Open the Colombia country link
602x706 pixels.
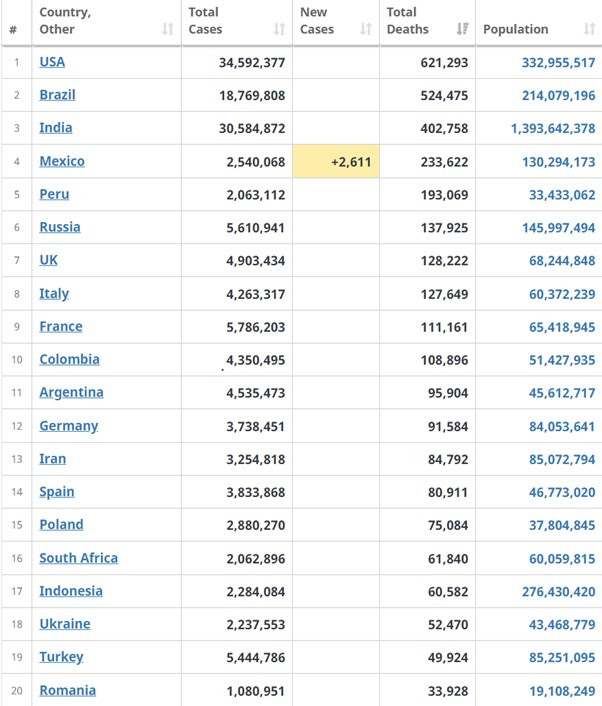pos(69,359)
